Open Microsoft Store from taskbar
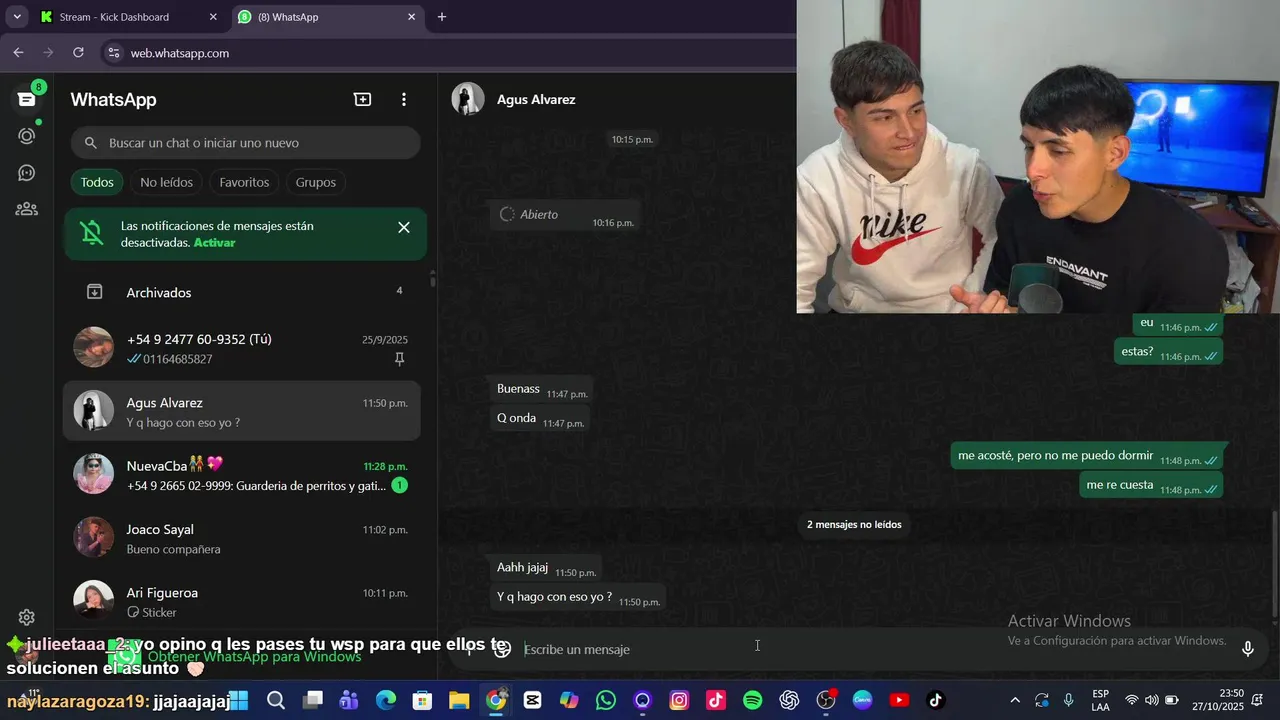Screen dimensions: 1280x720 pyautogui.click(x=423, y=700)
